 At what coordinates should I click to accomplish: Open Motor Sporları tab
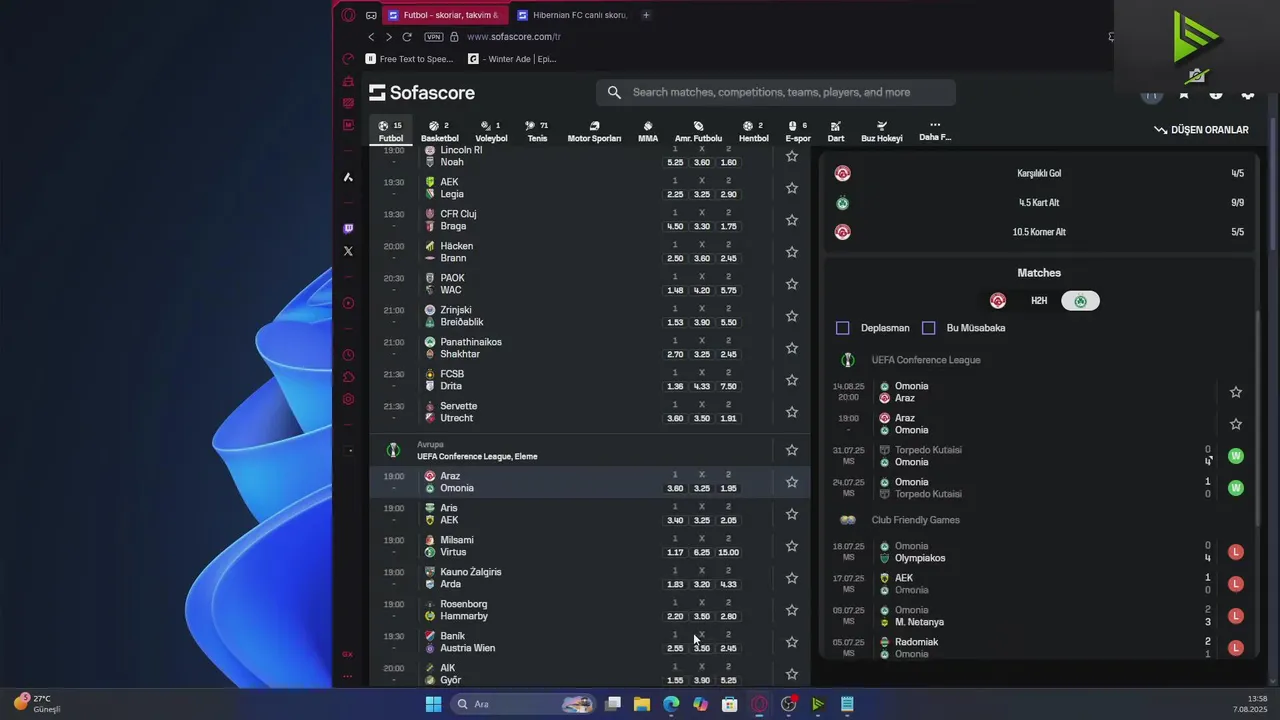pyautogui.click(x=594, y=132)
